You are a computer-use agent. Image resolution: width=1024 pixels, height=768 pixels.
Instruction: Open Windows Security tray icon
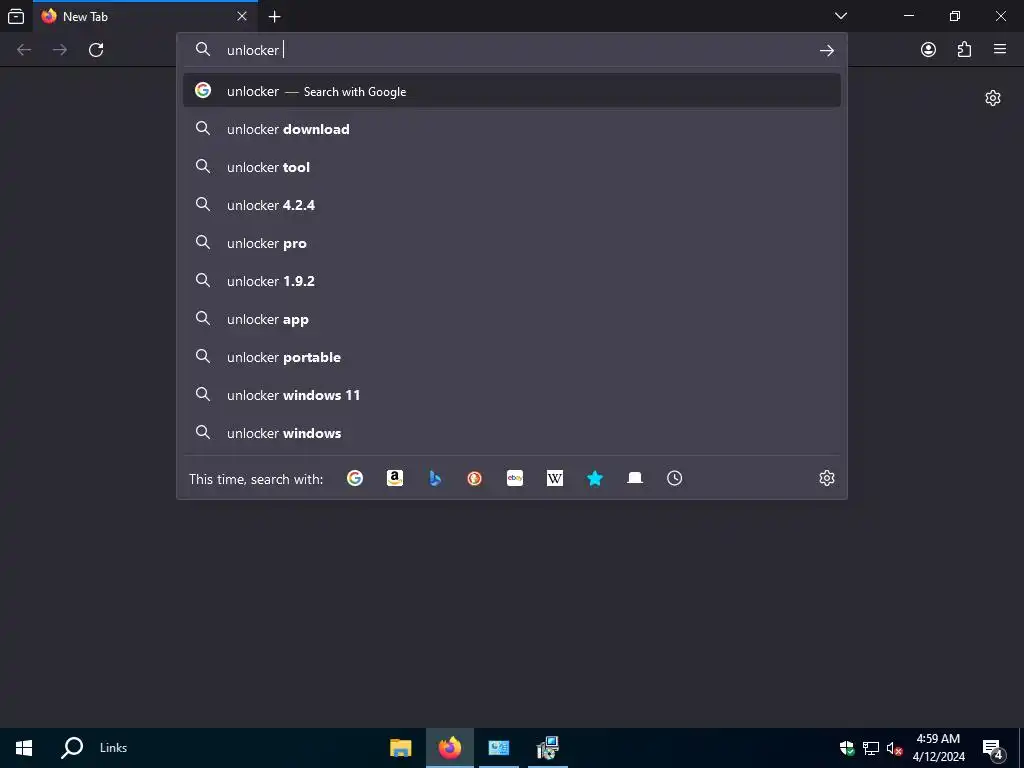847,748
